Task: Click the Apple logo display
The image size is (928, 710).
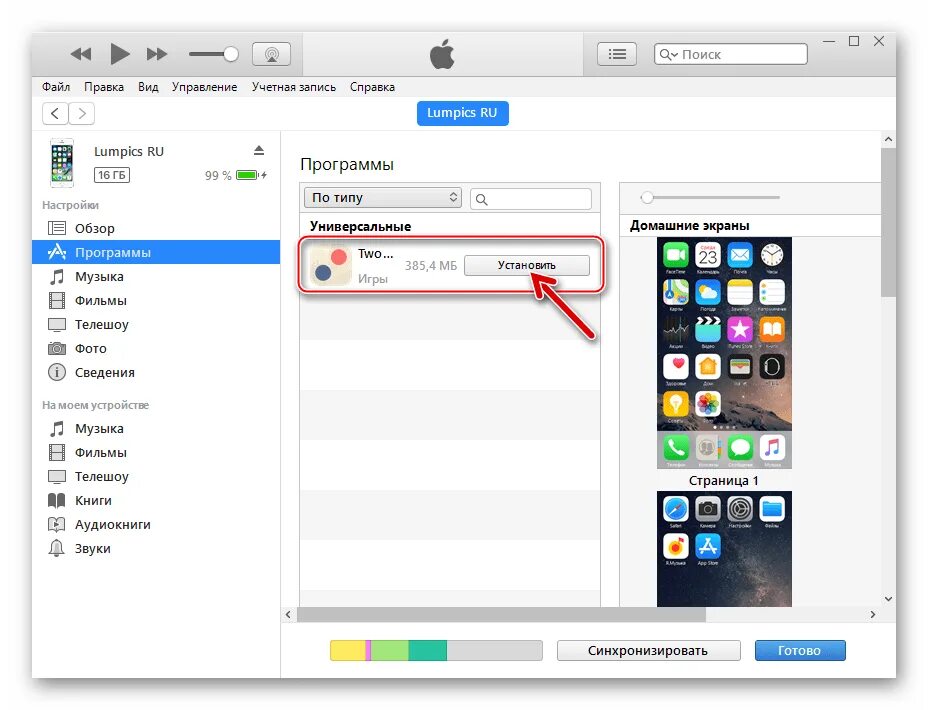Action: pyautogui.click(x=442, y=54)
